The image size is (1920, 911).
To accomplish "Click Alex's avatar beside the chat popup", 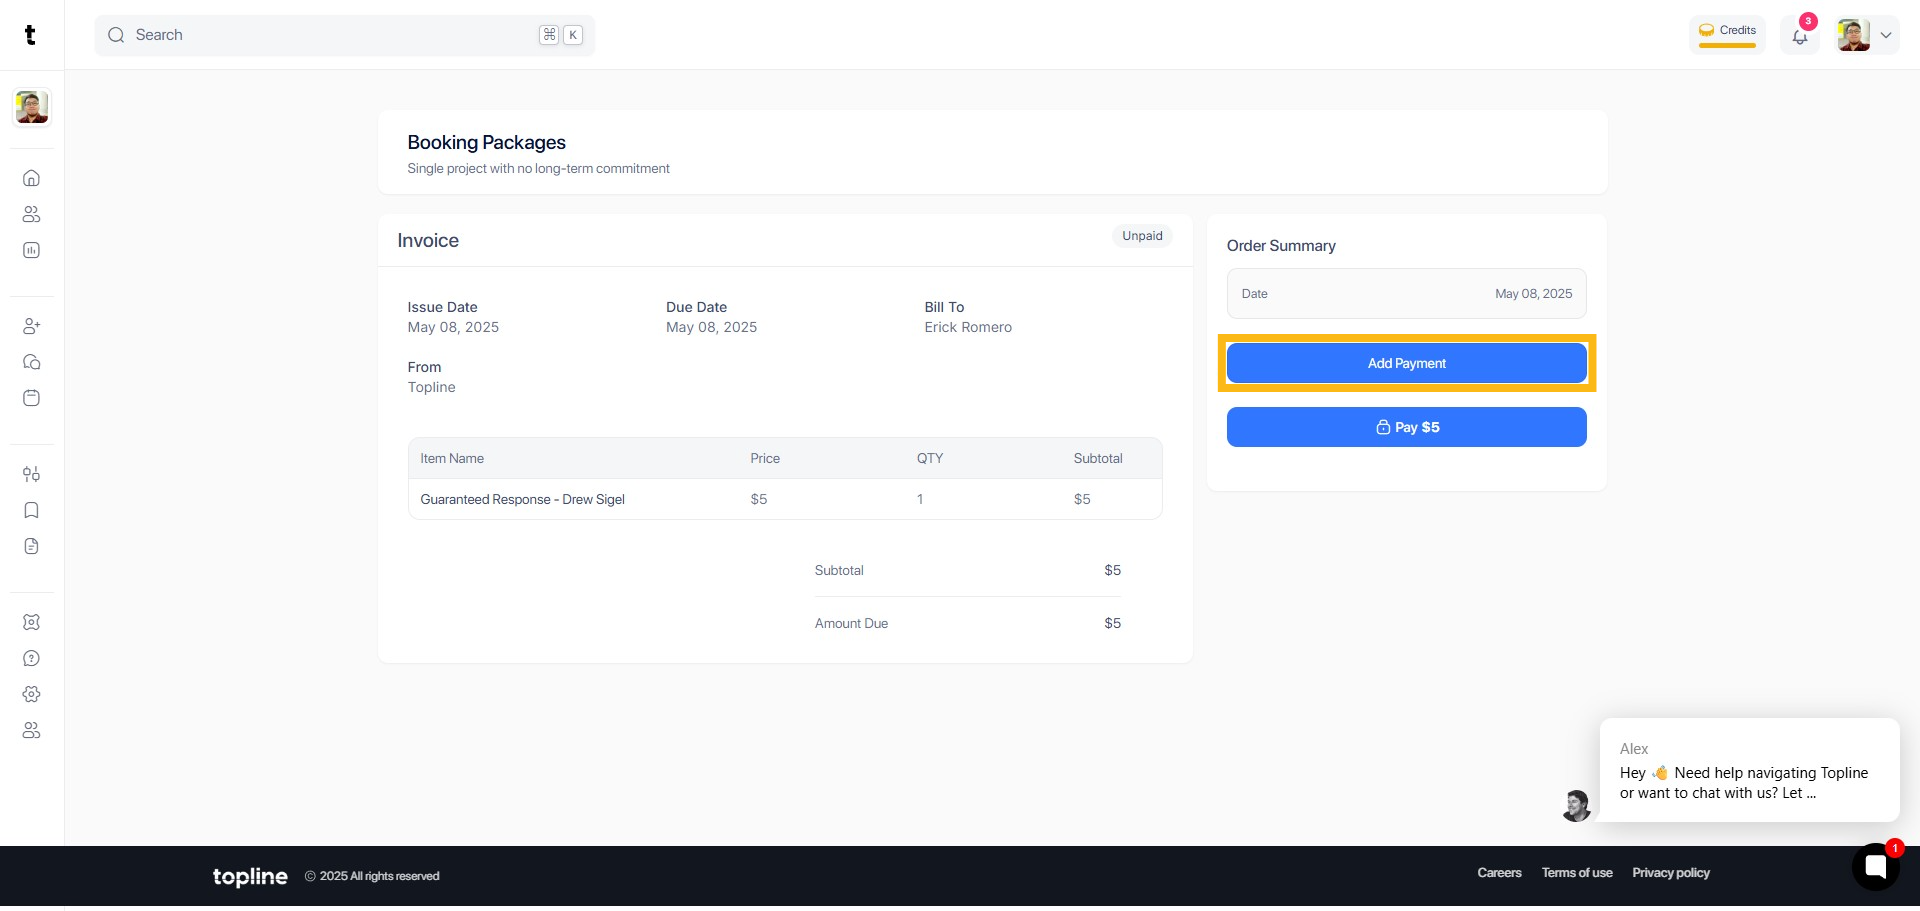I will [x=1576, y=805].
